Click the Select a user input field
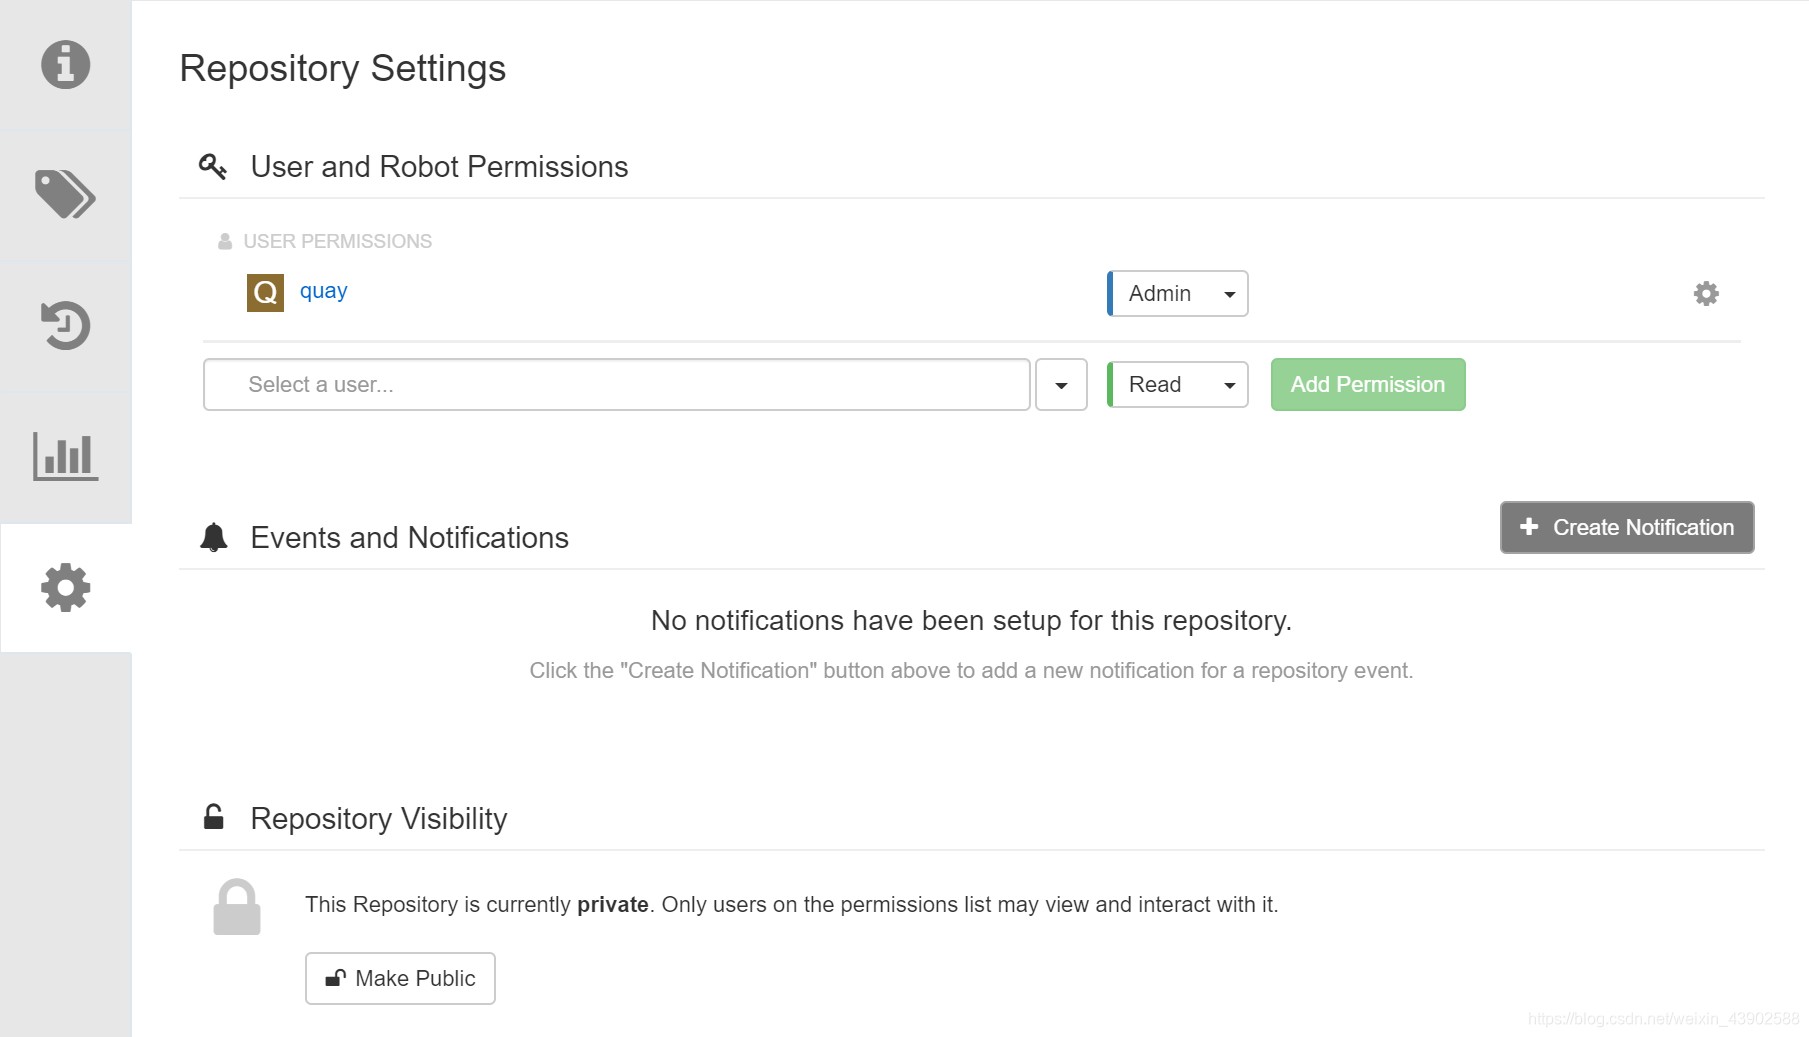The image size is (1809, 1037). [616, 385]
